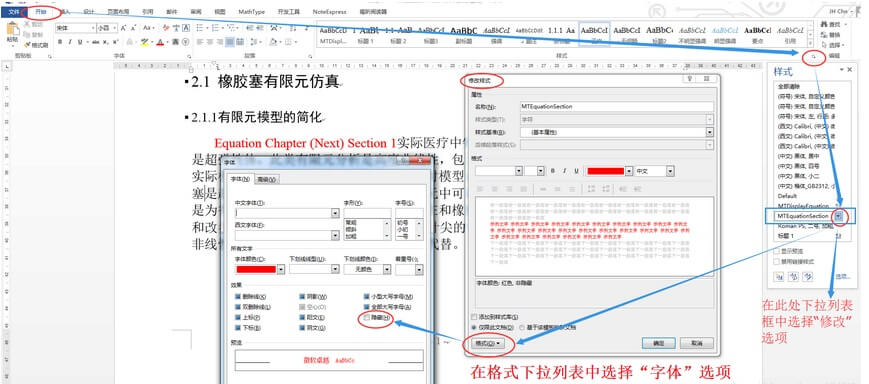Click the Format Painter icon
This screenshot has width=869, height=384.
click(28, 45)
